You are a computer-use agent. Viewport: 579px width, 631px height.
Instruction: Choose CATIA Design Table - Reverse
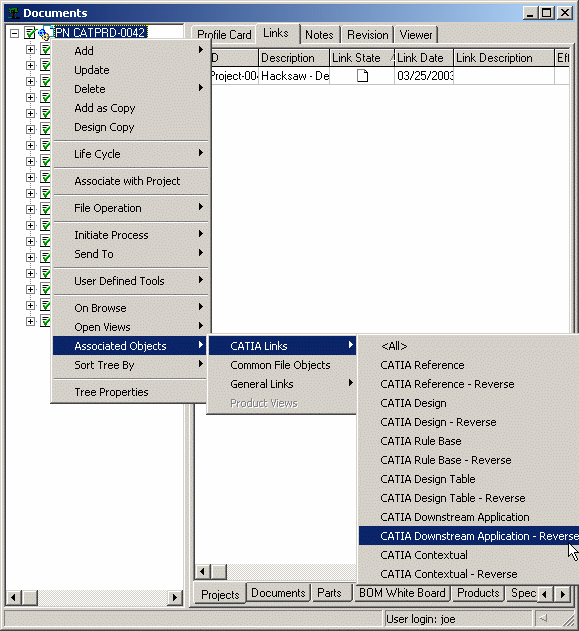pyautogui.click(x=468, y=498)
